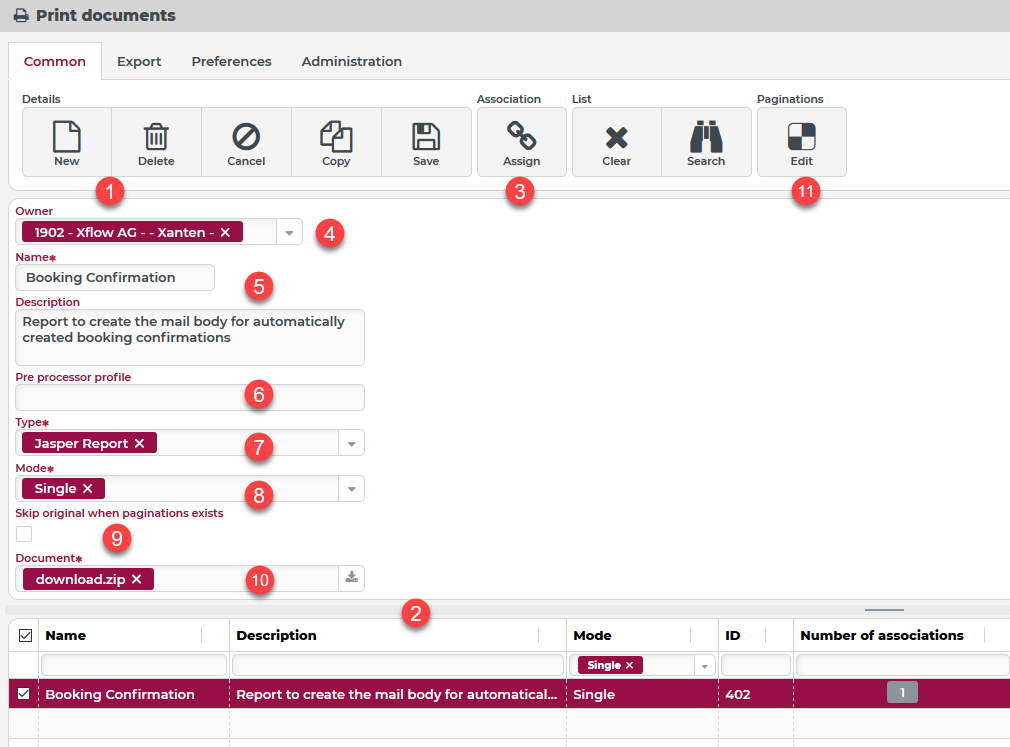Switch to the Common tab
The height and width of the screenshot is (747, 1010).
pyautogui.click(x=55, y=61)
